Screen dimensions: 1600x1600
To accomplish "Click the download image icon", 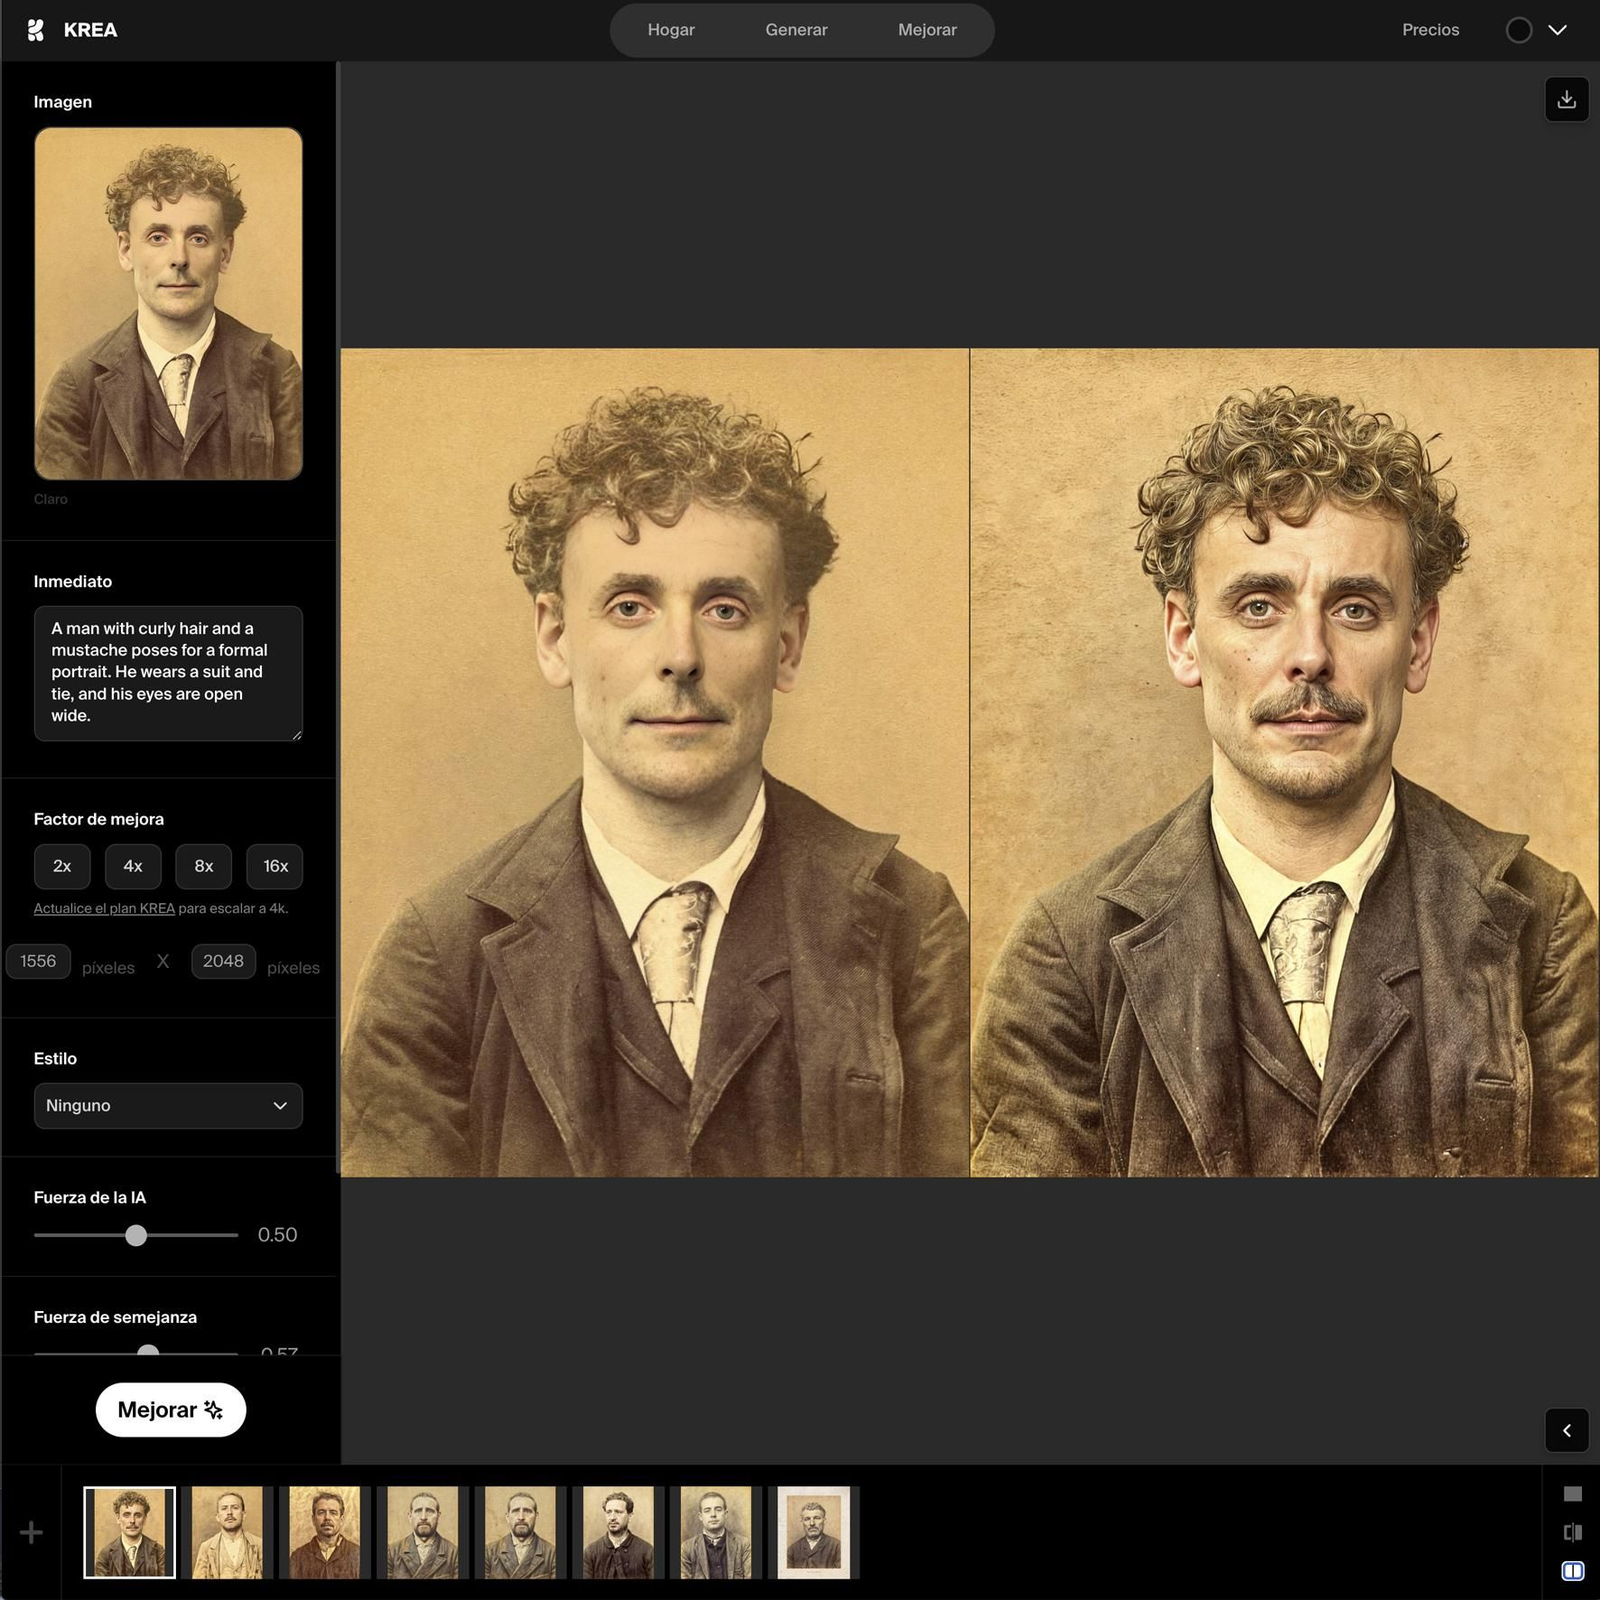I will point(1566,100).
